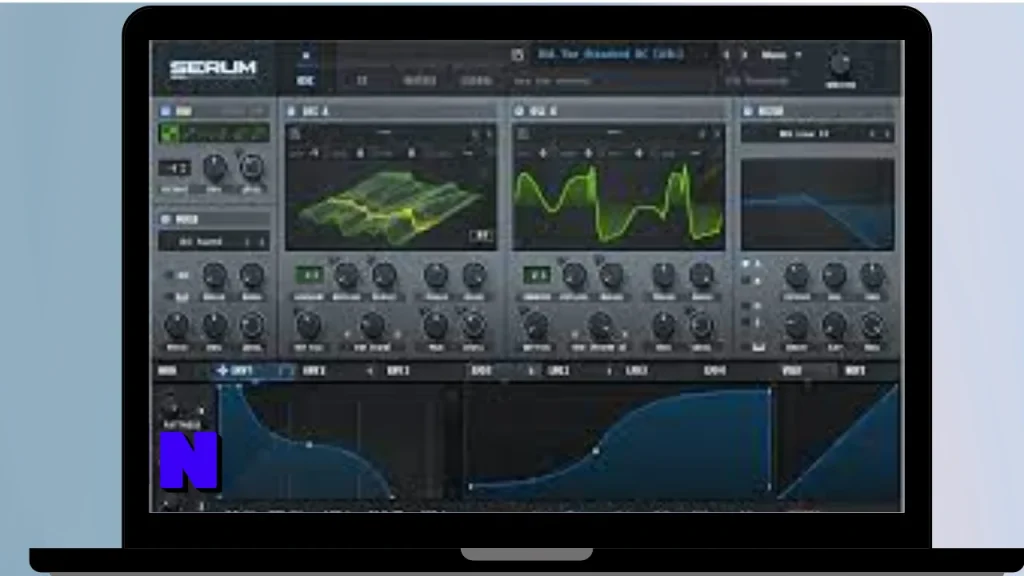Toggle the SUB oscillator on/off
The image size is (1024, 576).
166,111
